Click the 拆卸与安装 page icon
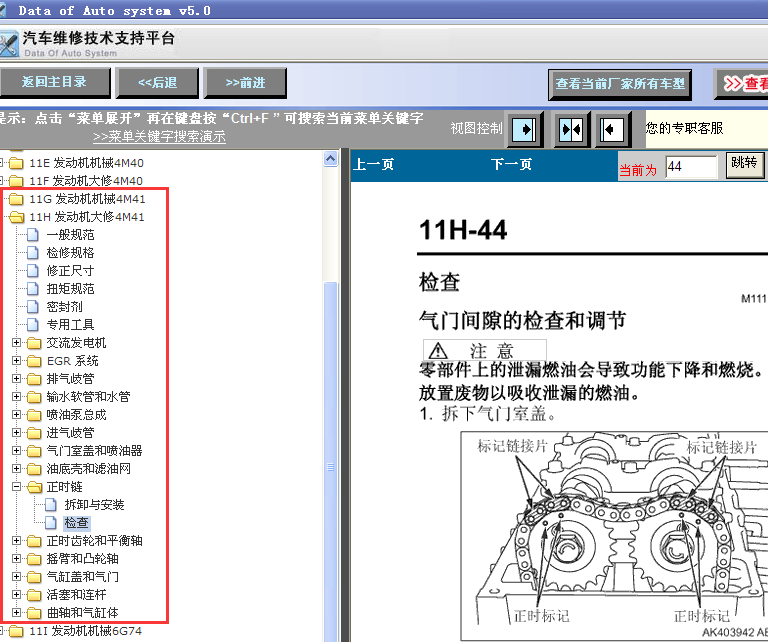The image size is (768, 642). 50,504
